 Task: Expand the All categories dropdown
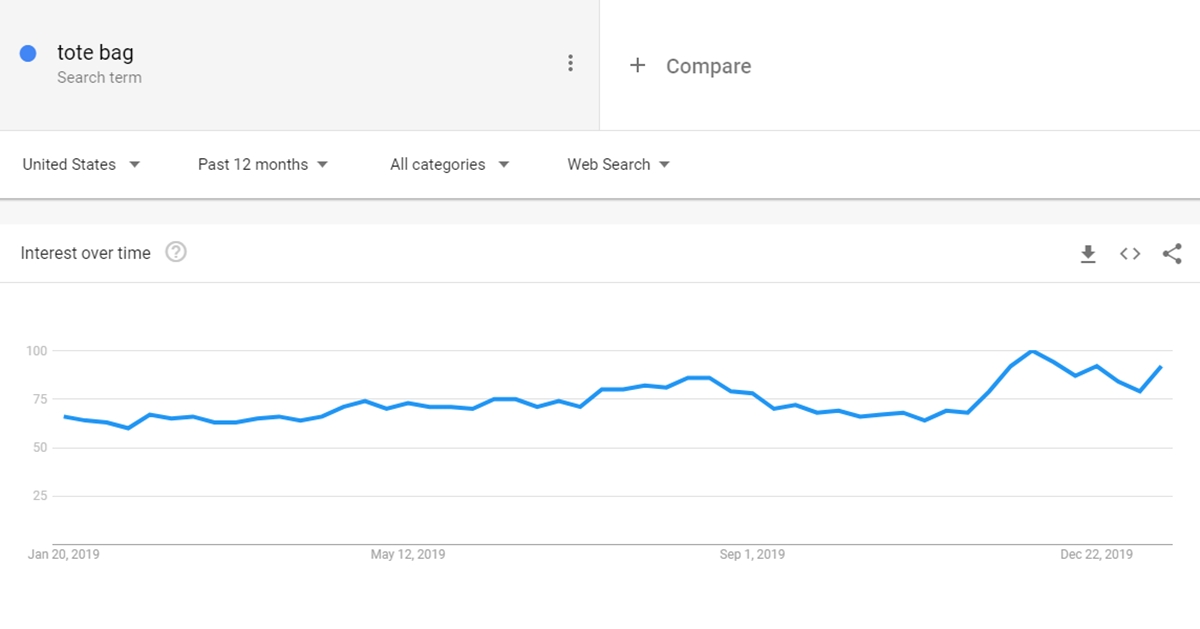coord(449,164)
